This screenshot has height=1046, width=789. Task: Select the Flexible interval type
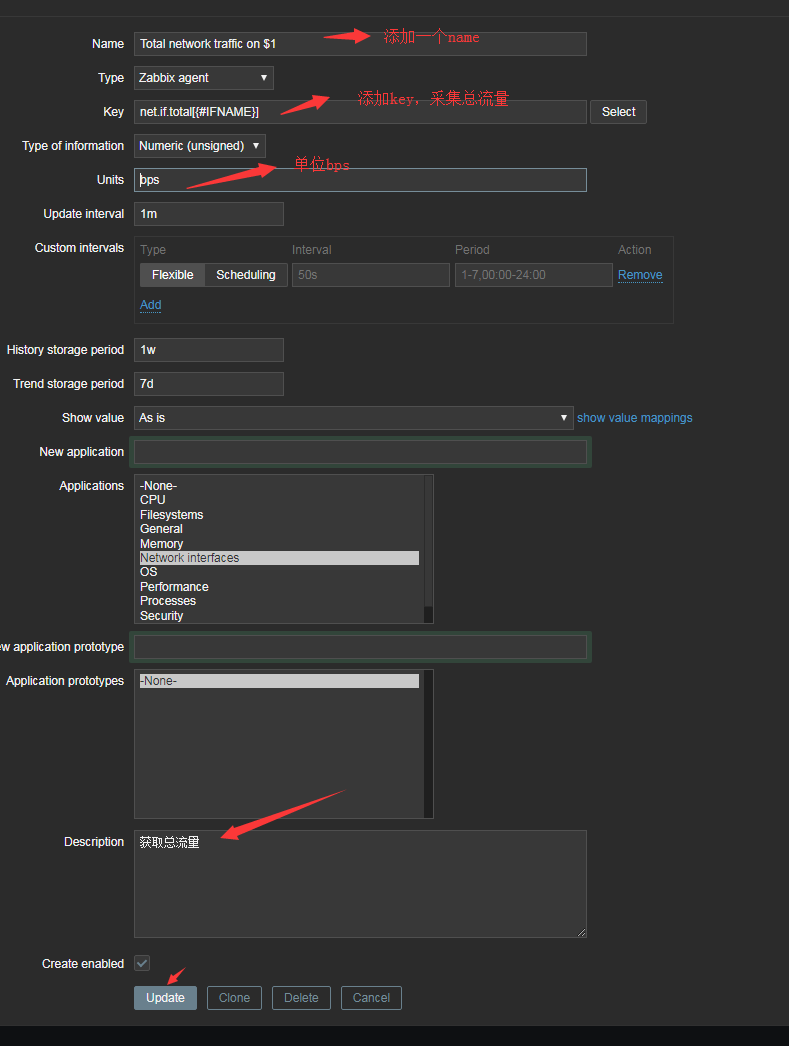point(172,274)
